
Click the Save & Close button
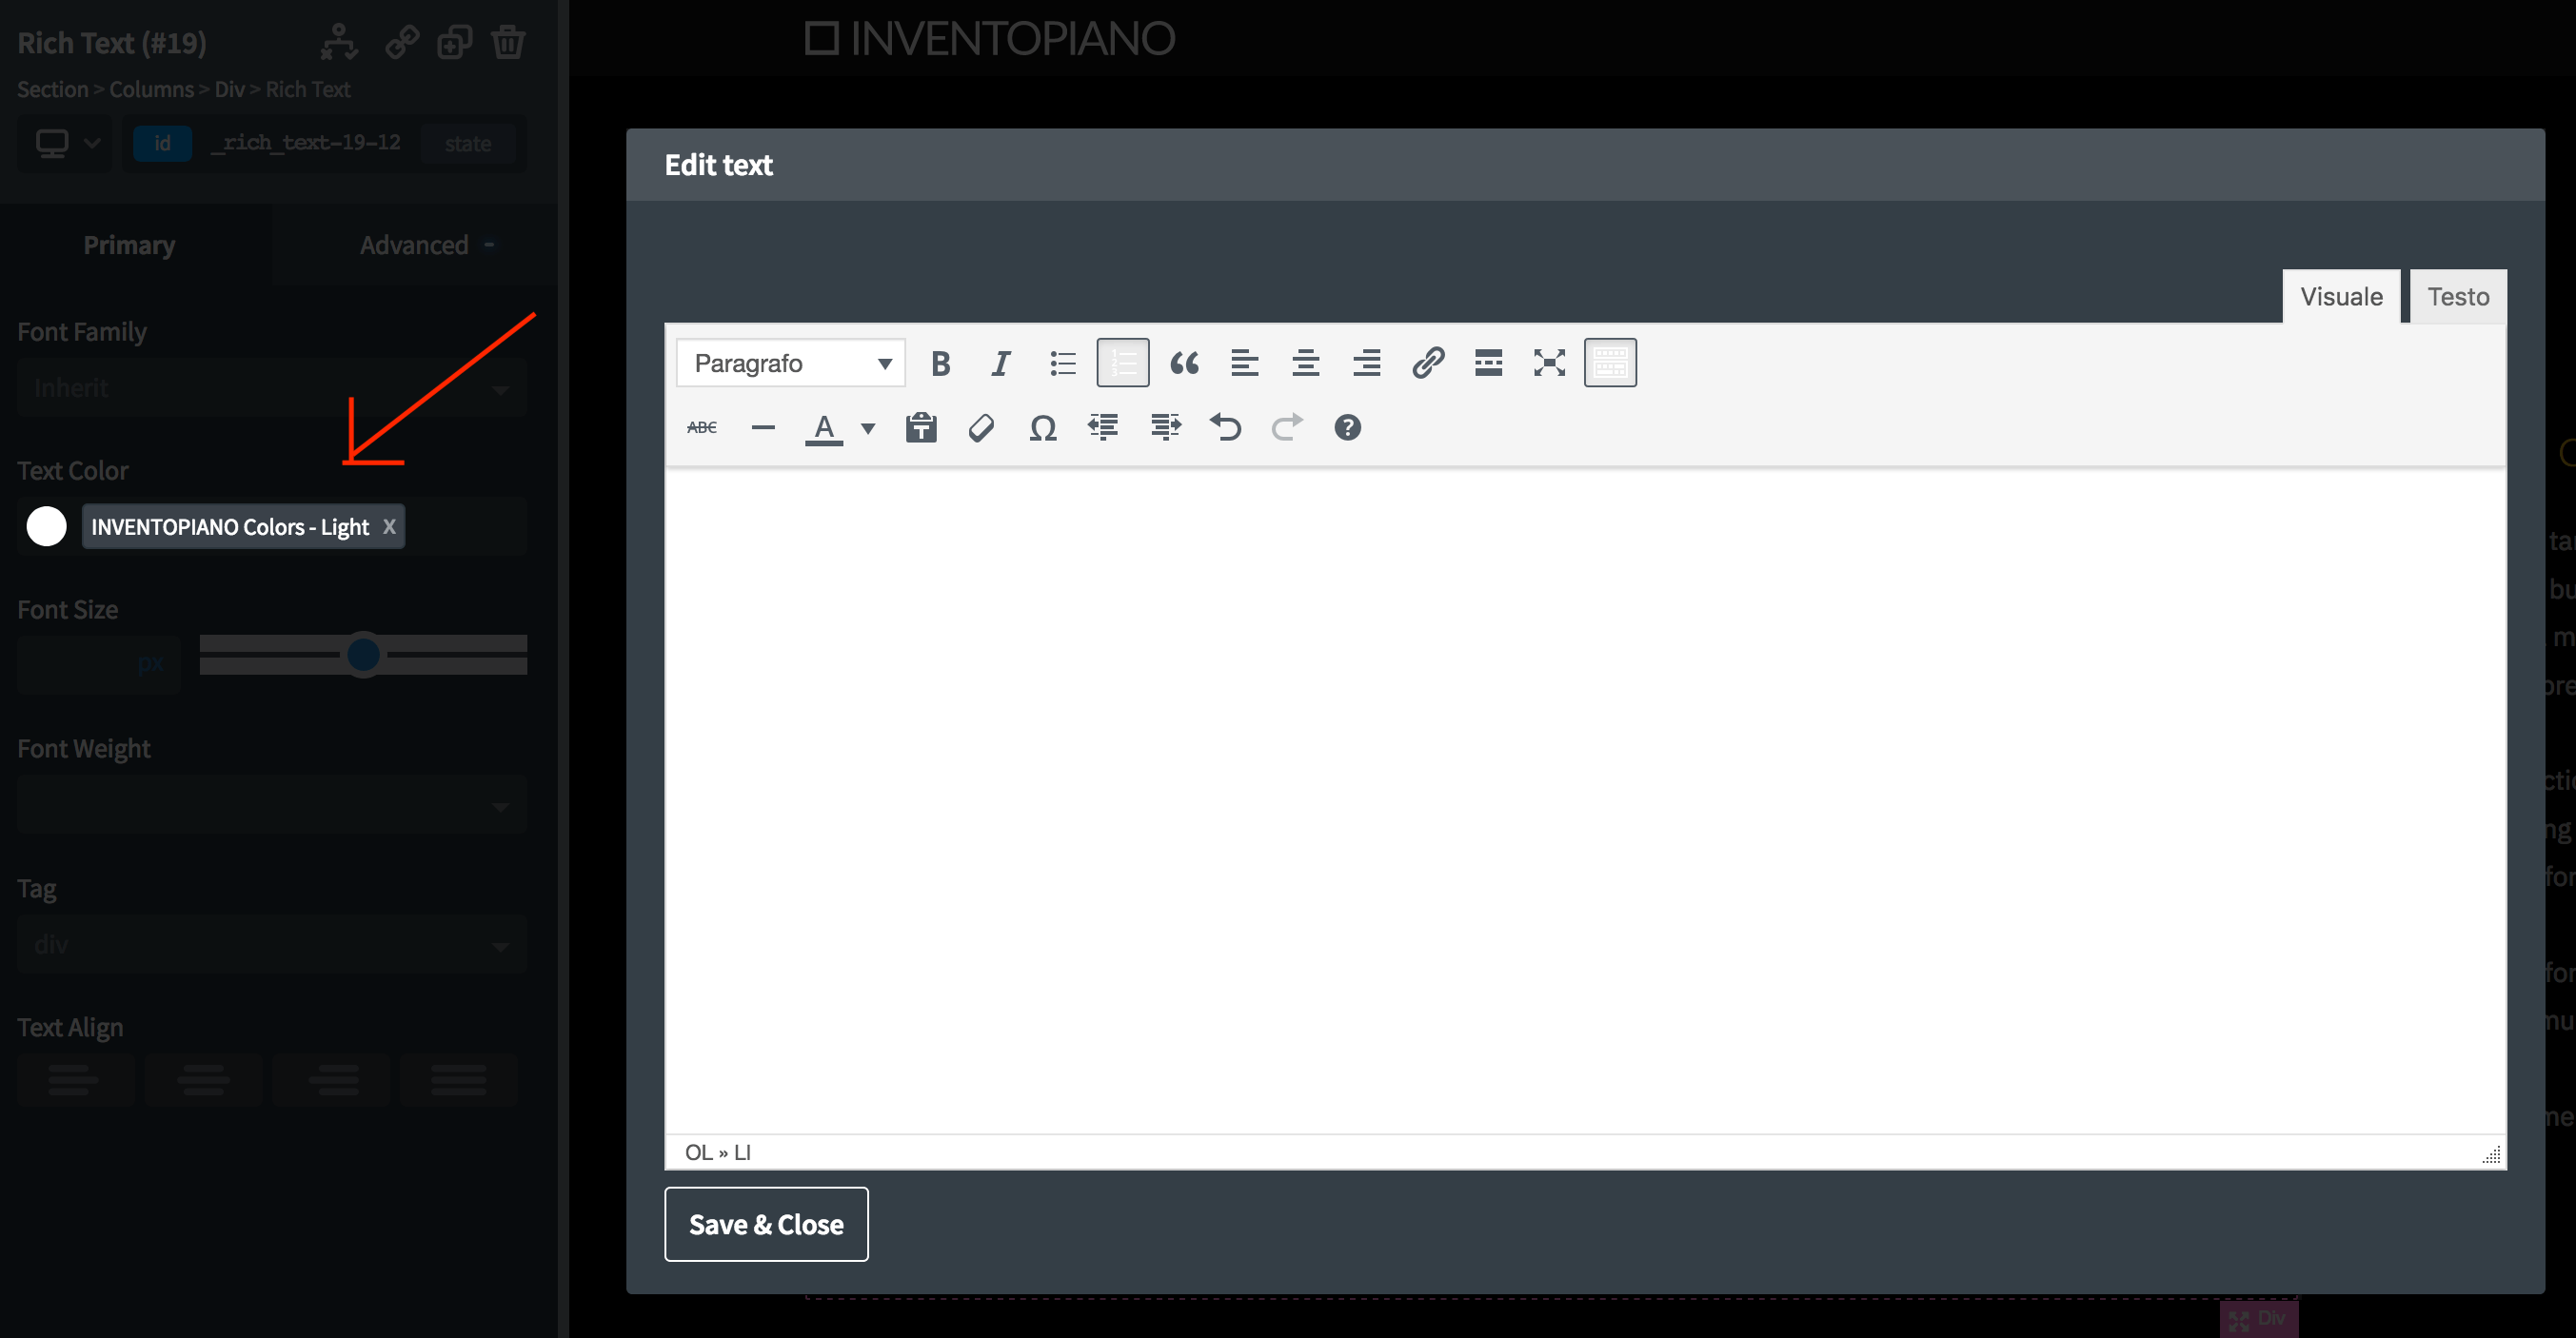(x=766, y=1224)
